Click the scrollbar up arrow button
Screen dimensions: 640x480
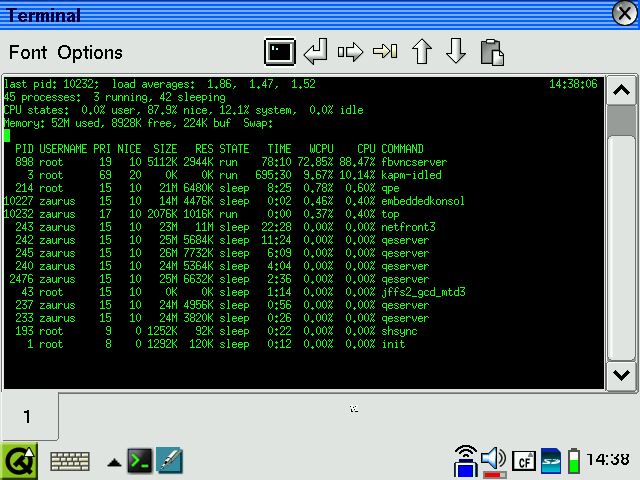(x=621, y=90)
